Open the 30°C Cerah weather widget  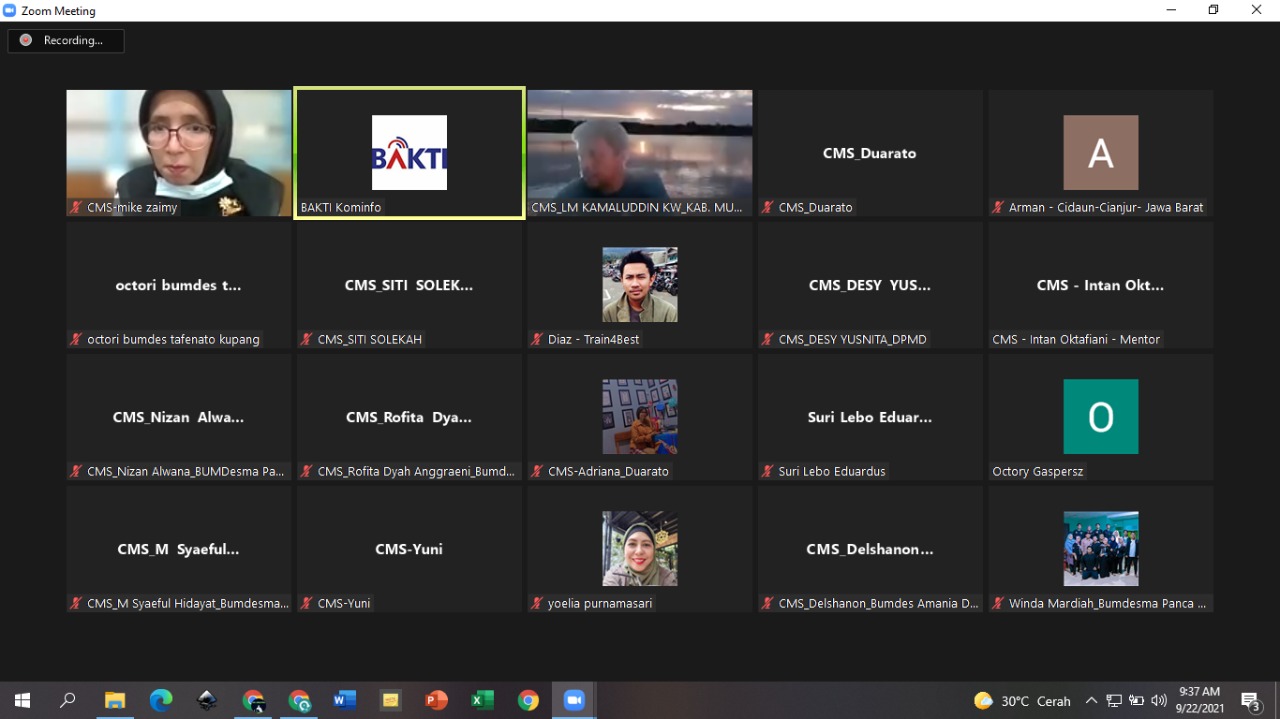(1022, 700)
